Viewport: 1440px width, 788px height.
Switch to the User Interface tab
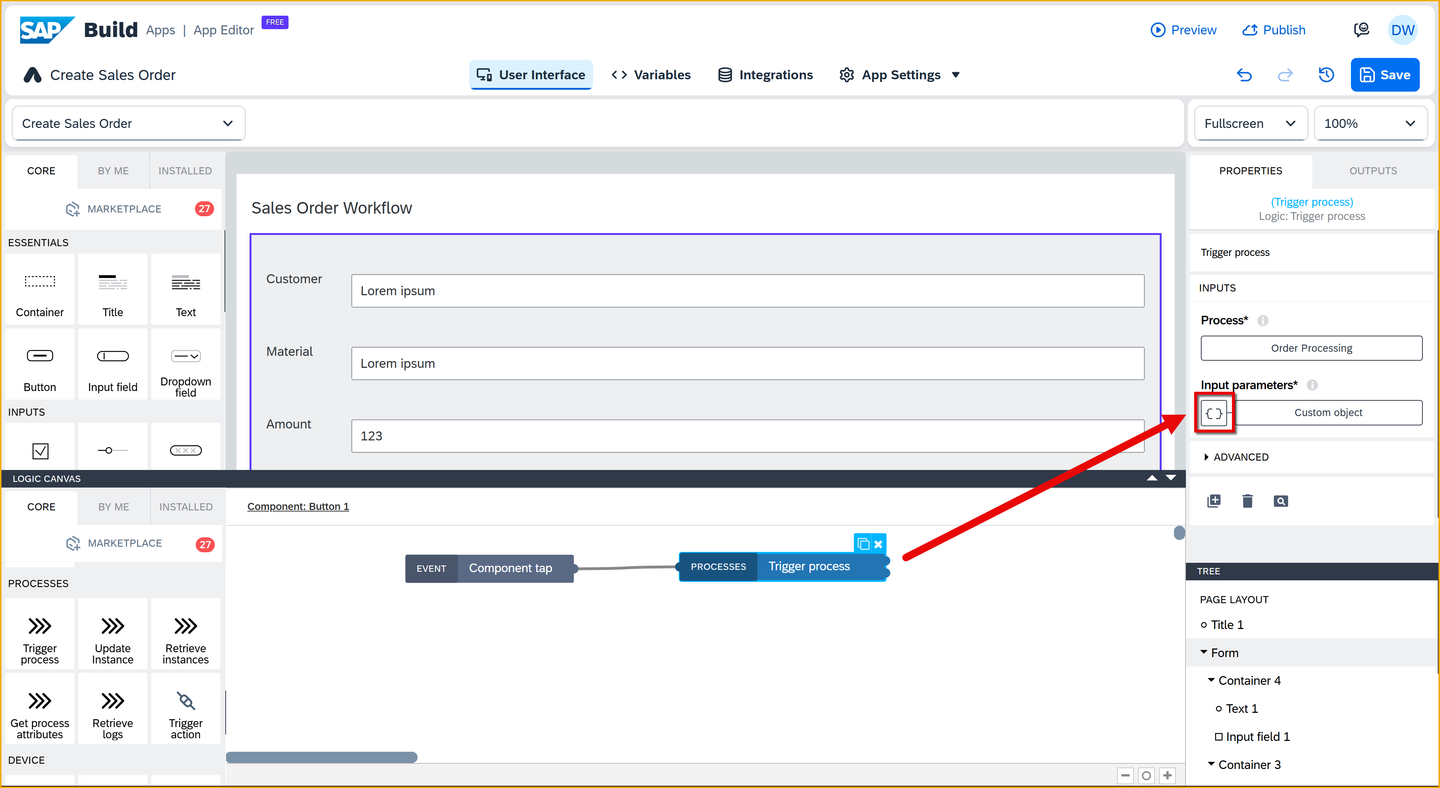(531, 75)
